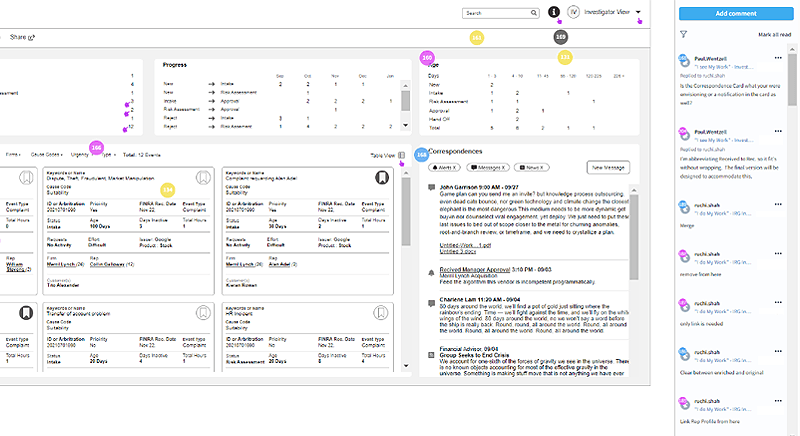Click Charlene Lam message bubble icon
Screen dimensions: 800x436
432,303
